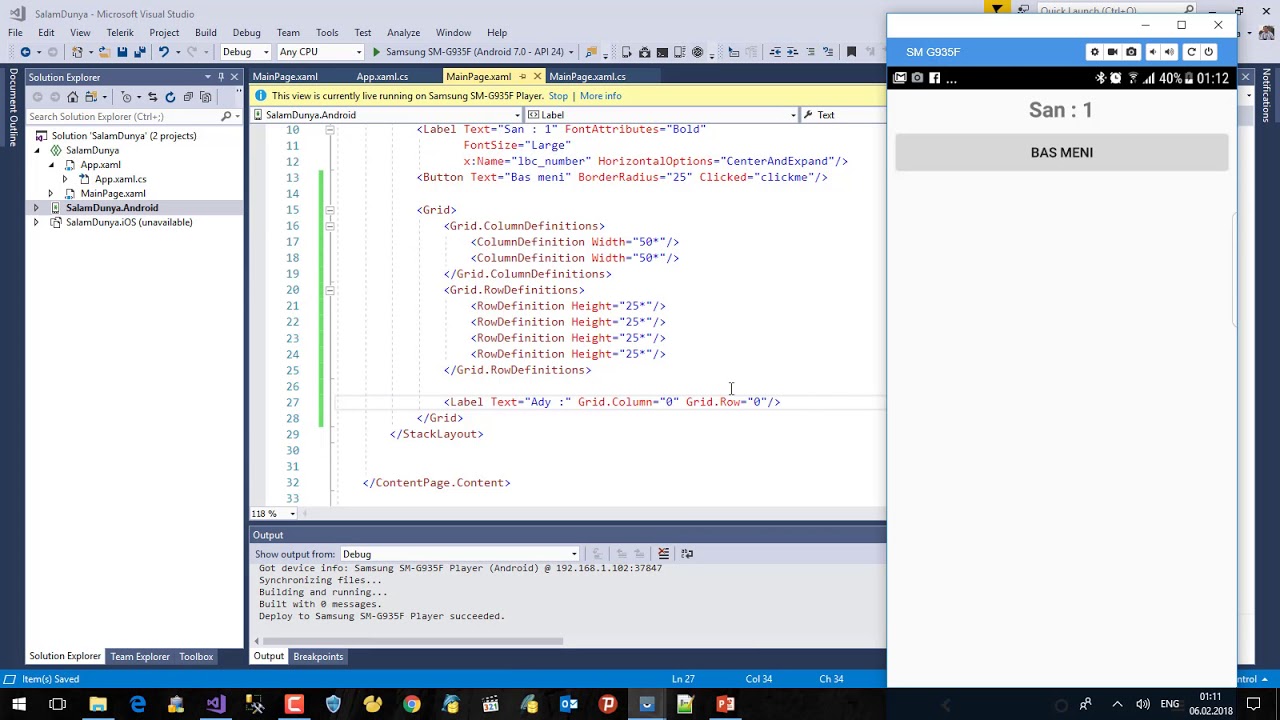The image size is (1280, 720).
Task: Click the Solution Explorer search magnifier
Action: [x=226, y=116]
